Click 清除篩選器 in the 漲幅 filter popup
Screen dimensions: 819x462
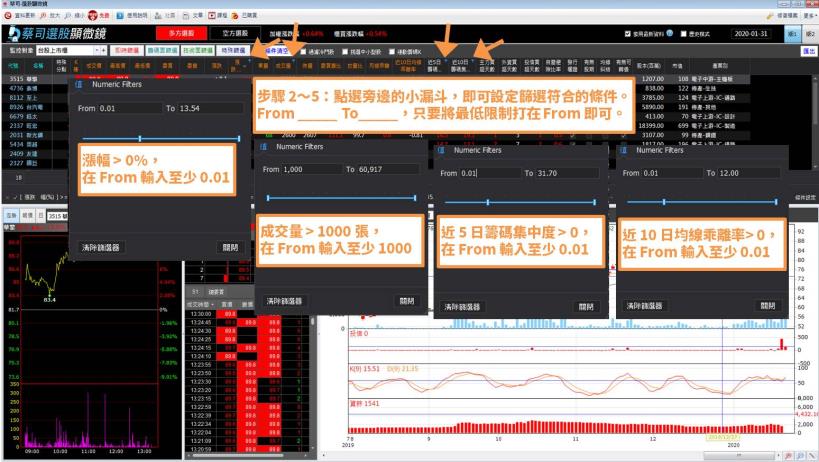(101, 247)
